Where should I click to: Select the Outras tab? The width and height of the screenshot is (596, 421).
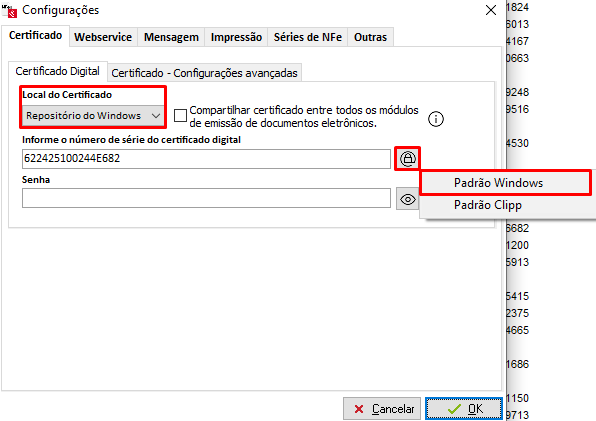(x=370, y=37)
